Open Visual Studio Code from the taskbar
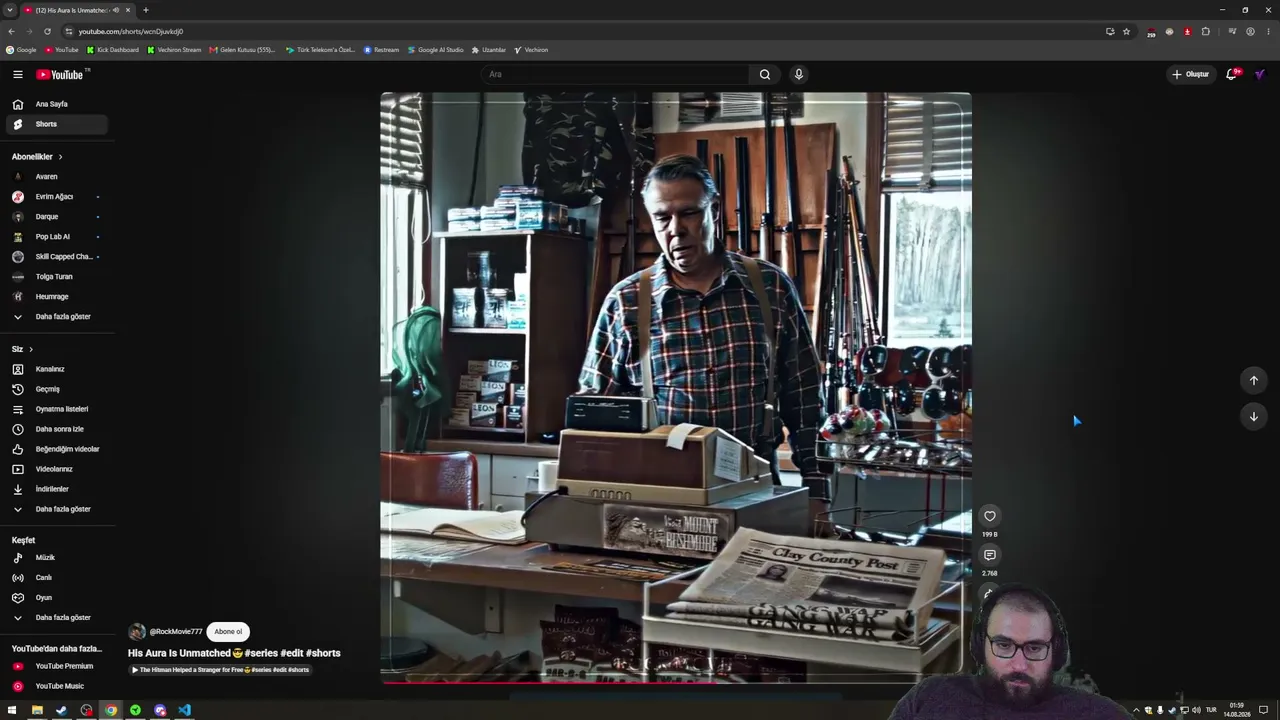 184,710
